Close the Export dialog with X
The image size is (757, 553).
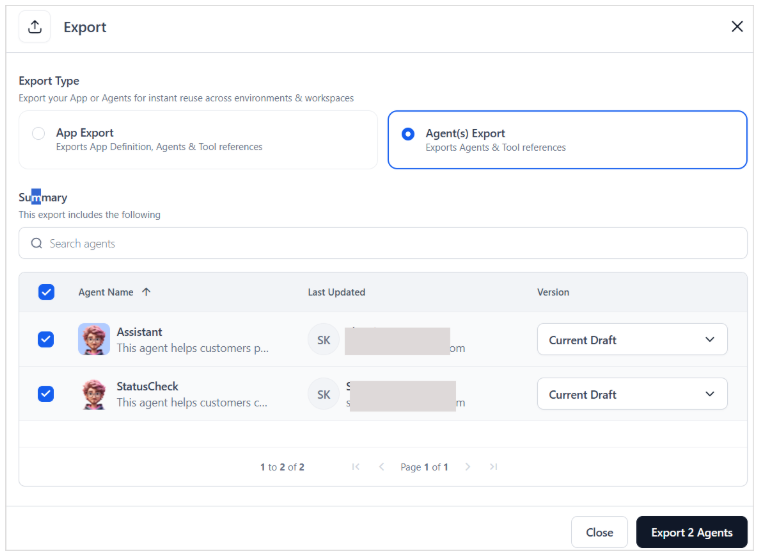(737, 27)
